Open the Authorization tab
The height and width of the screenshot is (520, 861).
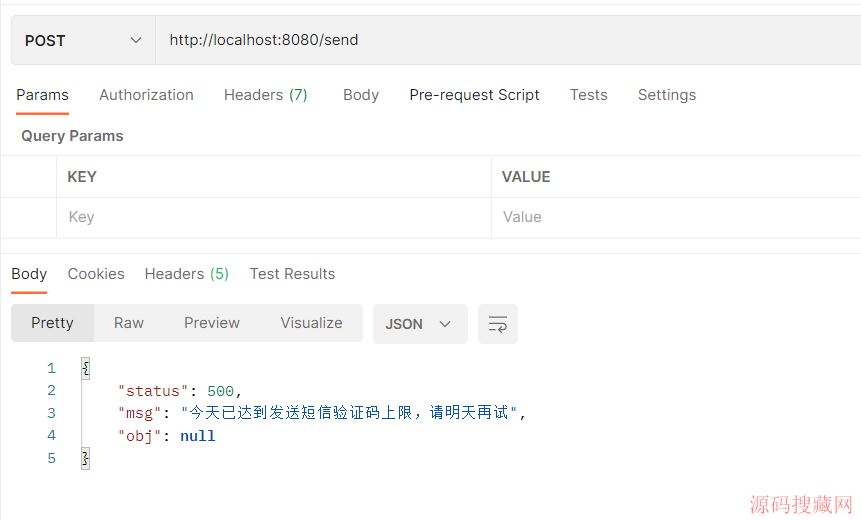click(146, 95)
